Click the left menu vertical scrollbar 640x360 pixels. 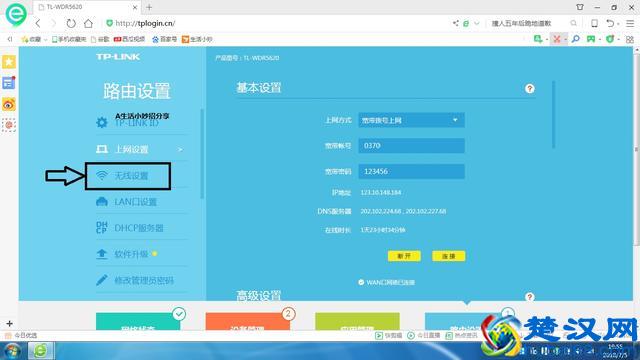[x=202, y=153]
